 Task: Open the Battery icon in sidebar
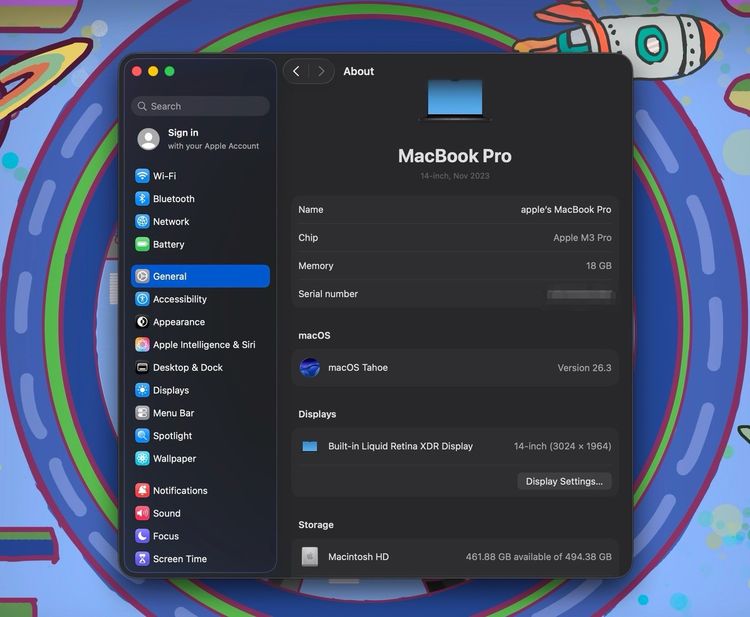[142, 244]
